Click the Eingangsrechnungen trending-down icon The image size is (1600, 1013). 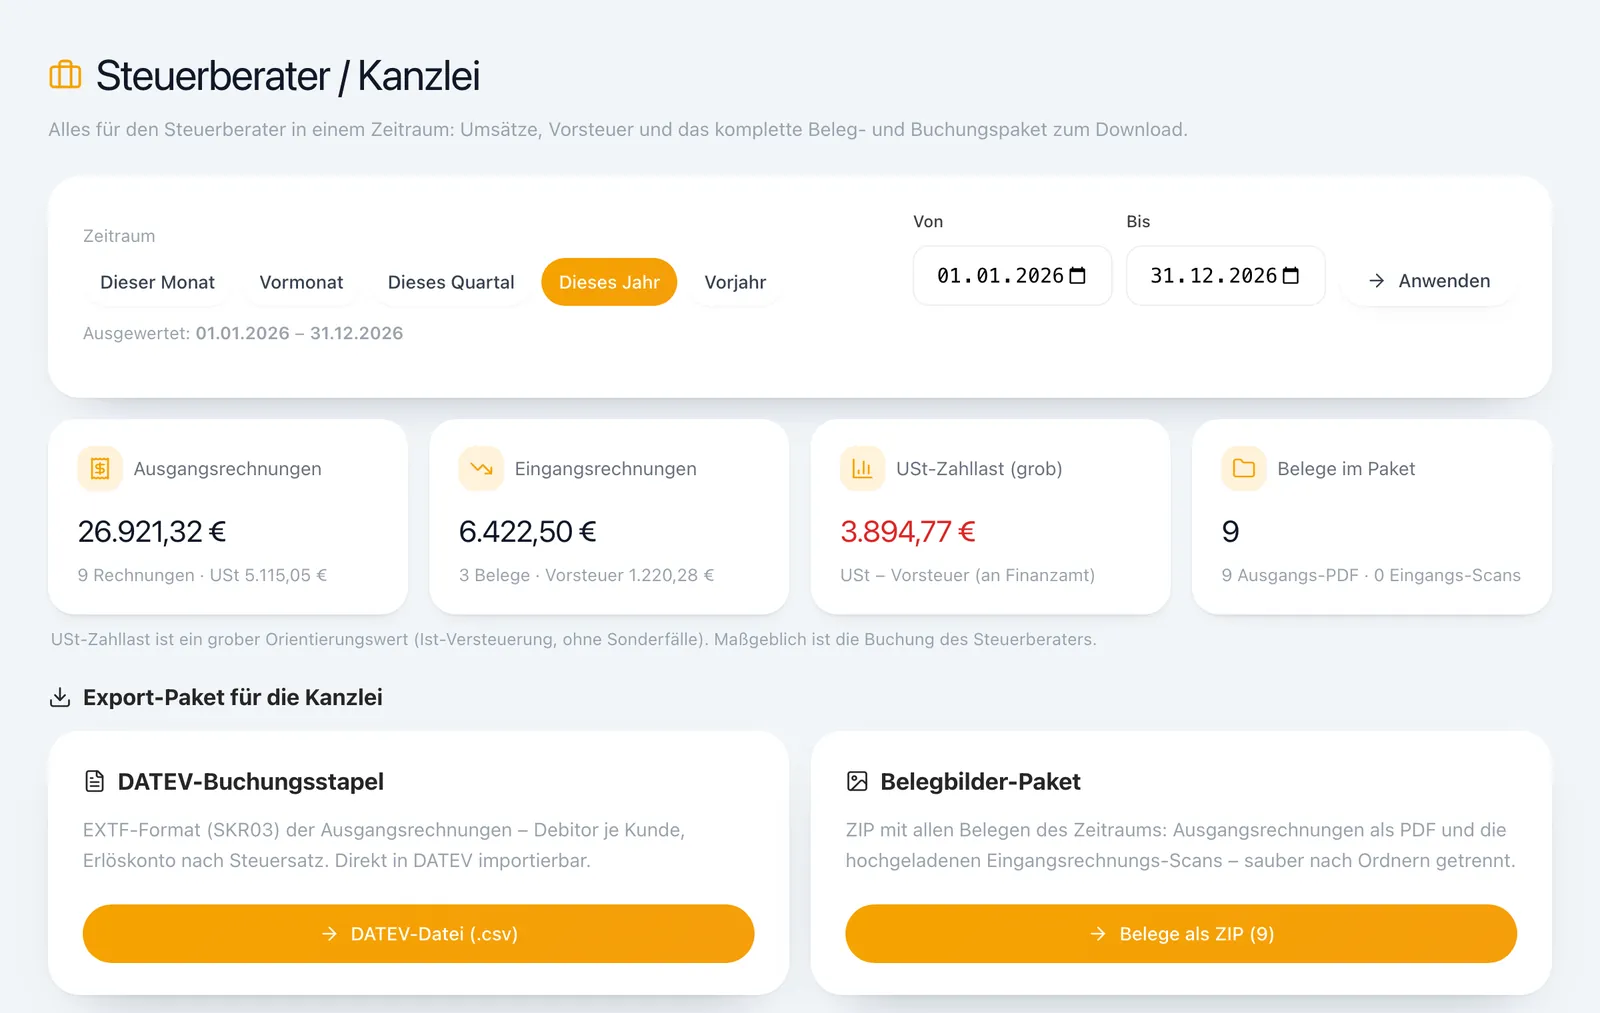tap(481, 468)
